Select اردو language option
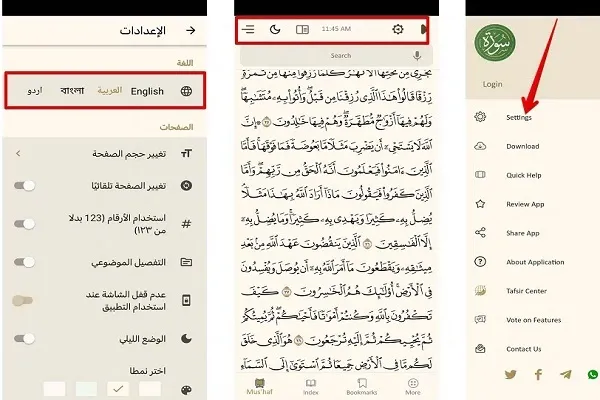600x400 pixels. (x=35, y=91)
